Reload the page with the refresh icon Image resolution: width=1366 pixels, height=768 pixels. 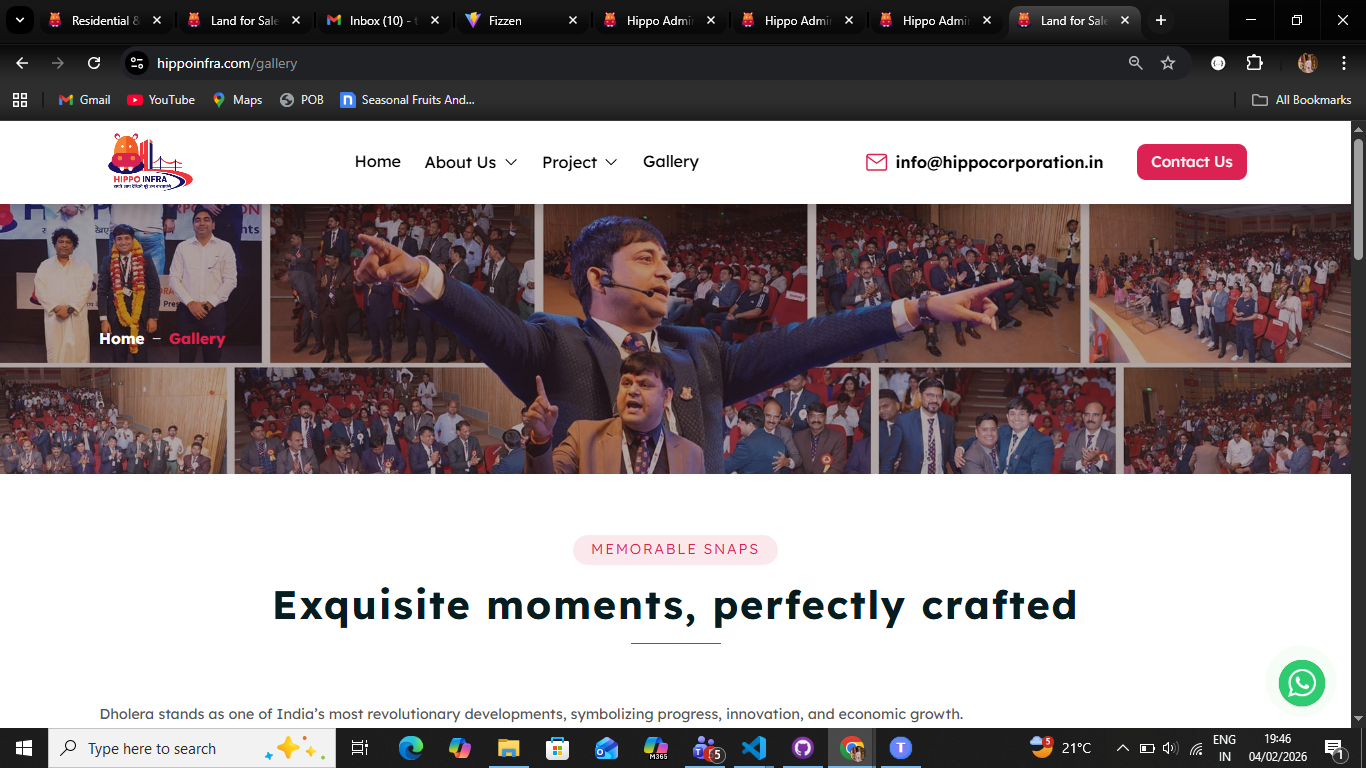pyautogui.click(x=94, y=63)
